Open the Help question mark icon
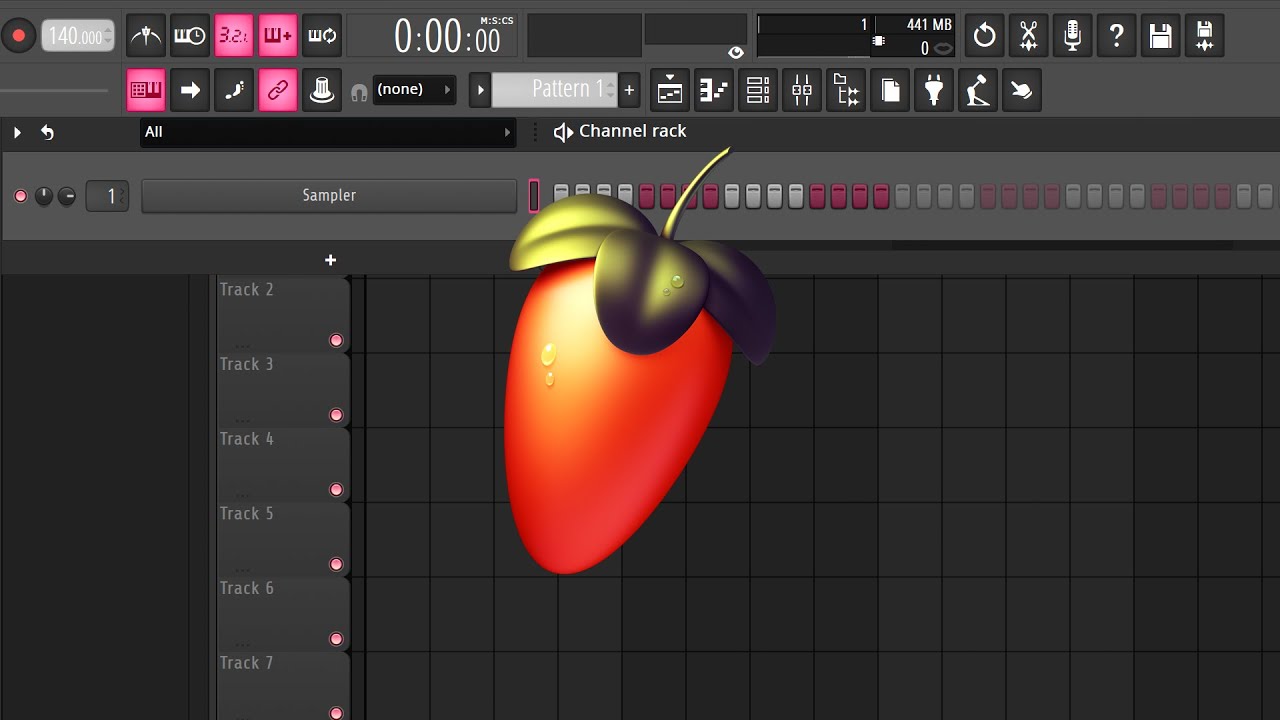 1116,35
